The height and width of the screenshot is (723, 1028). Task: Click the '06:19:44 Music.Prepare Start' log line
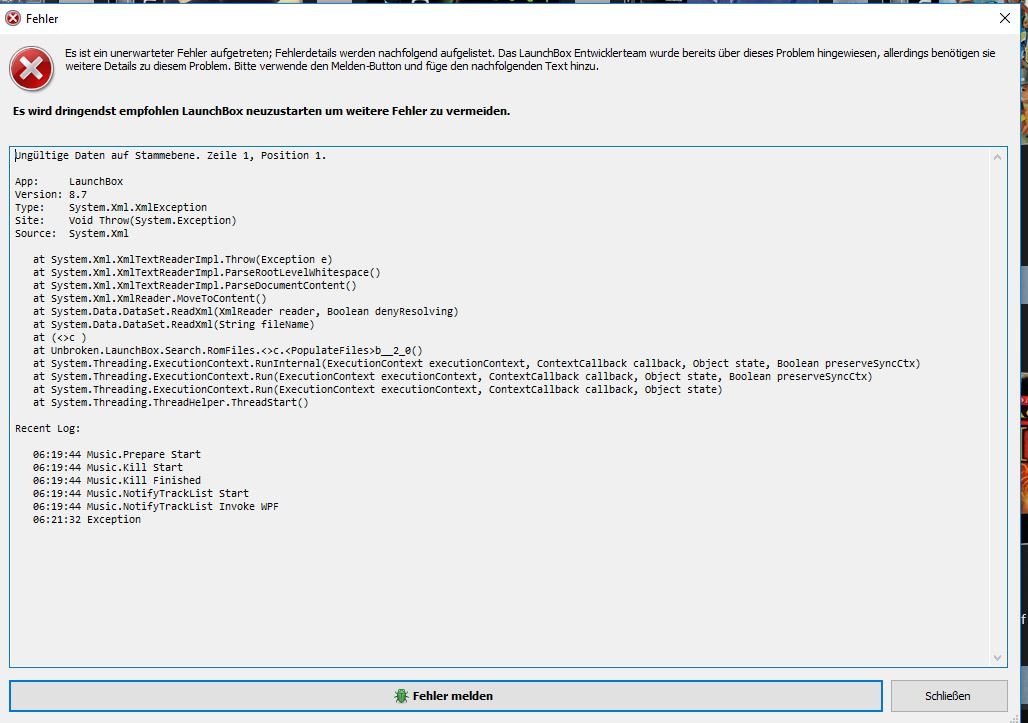[117, 454]
